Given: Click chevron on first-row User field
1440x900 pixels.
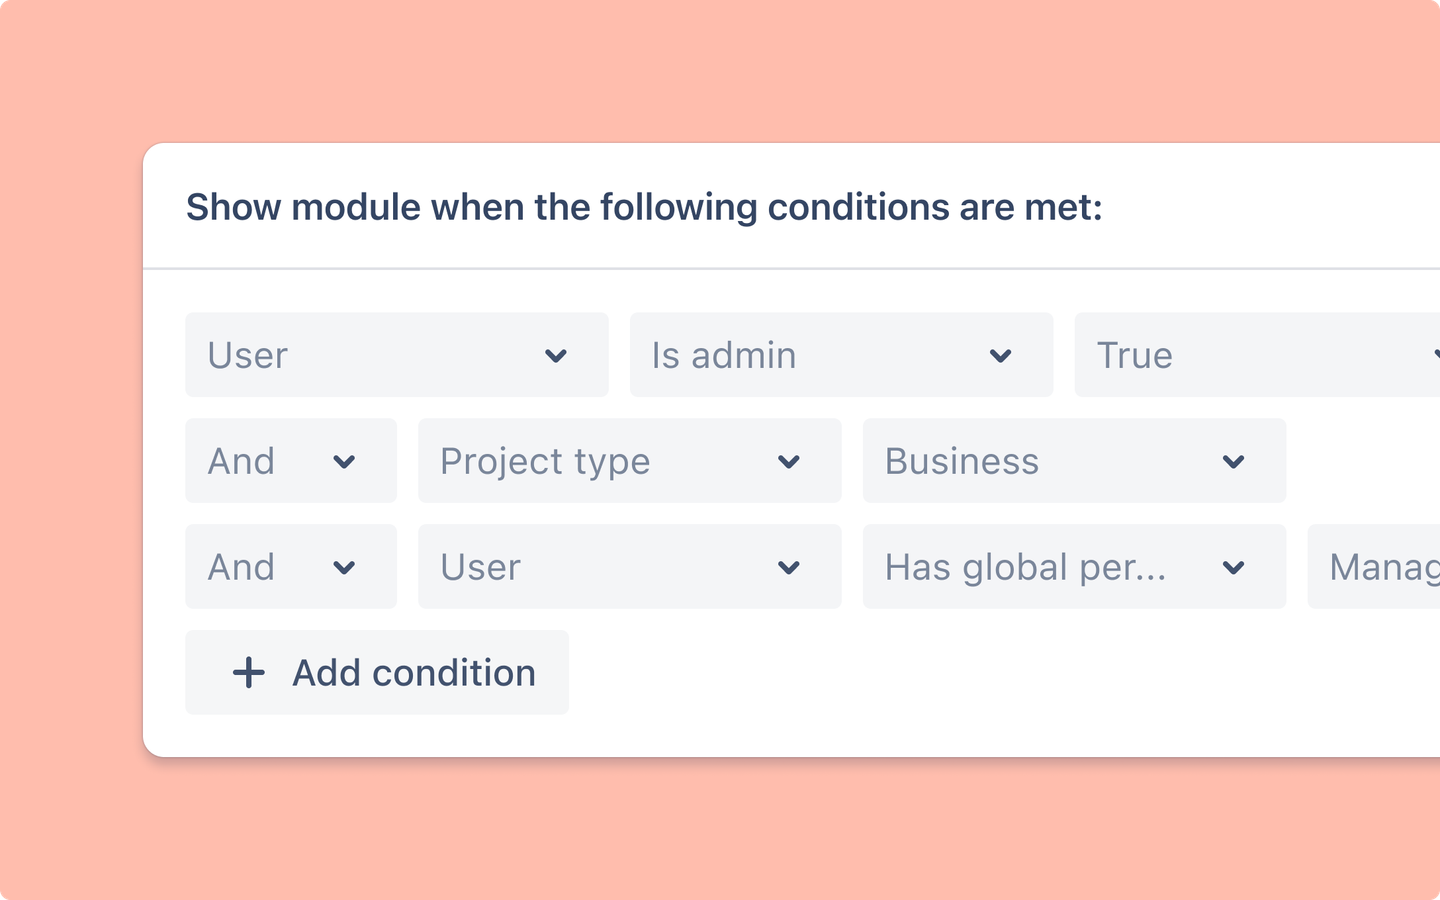Looking at the screenshot, I should click(x=556, y=356).
